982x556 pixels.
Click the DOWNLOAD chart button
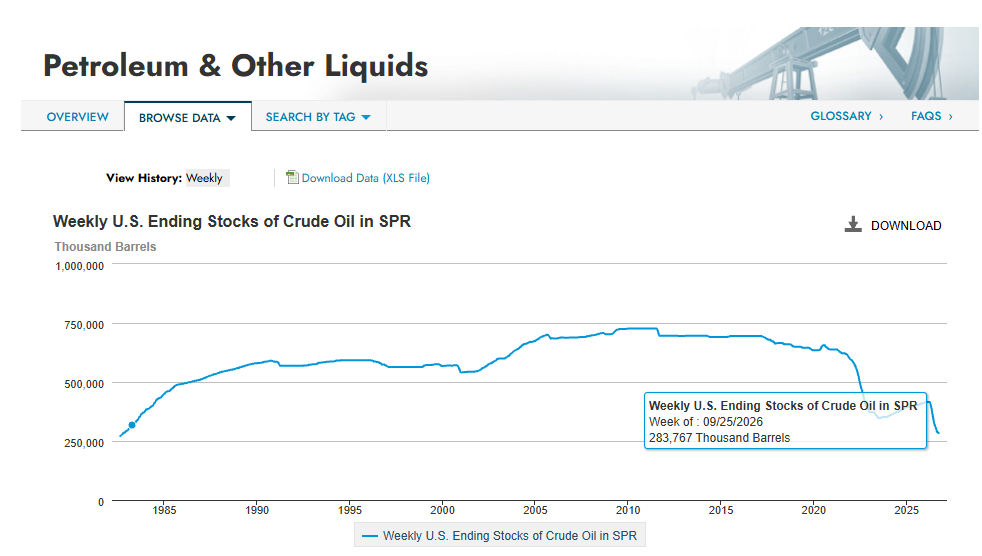(893, 225)
